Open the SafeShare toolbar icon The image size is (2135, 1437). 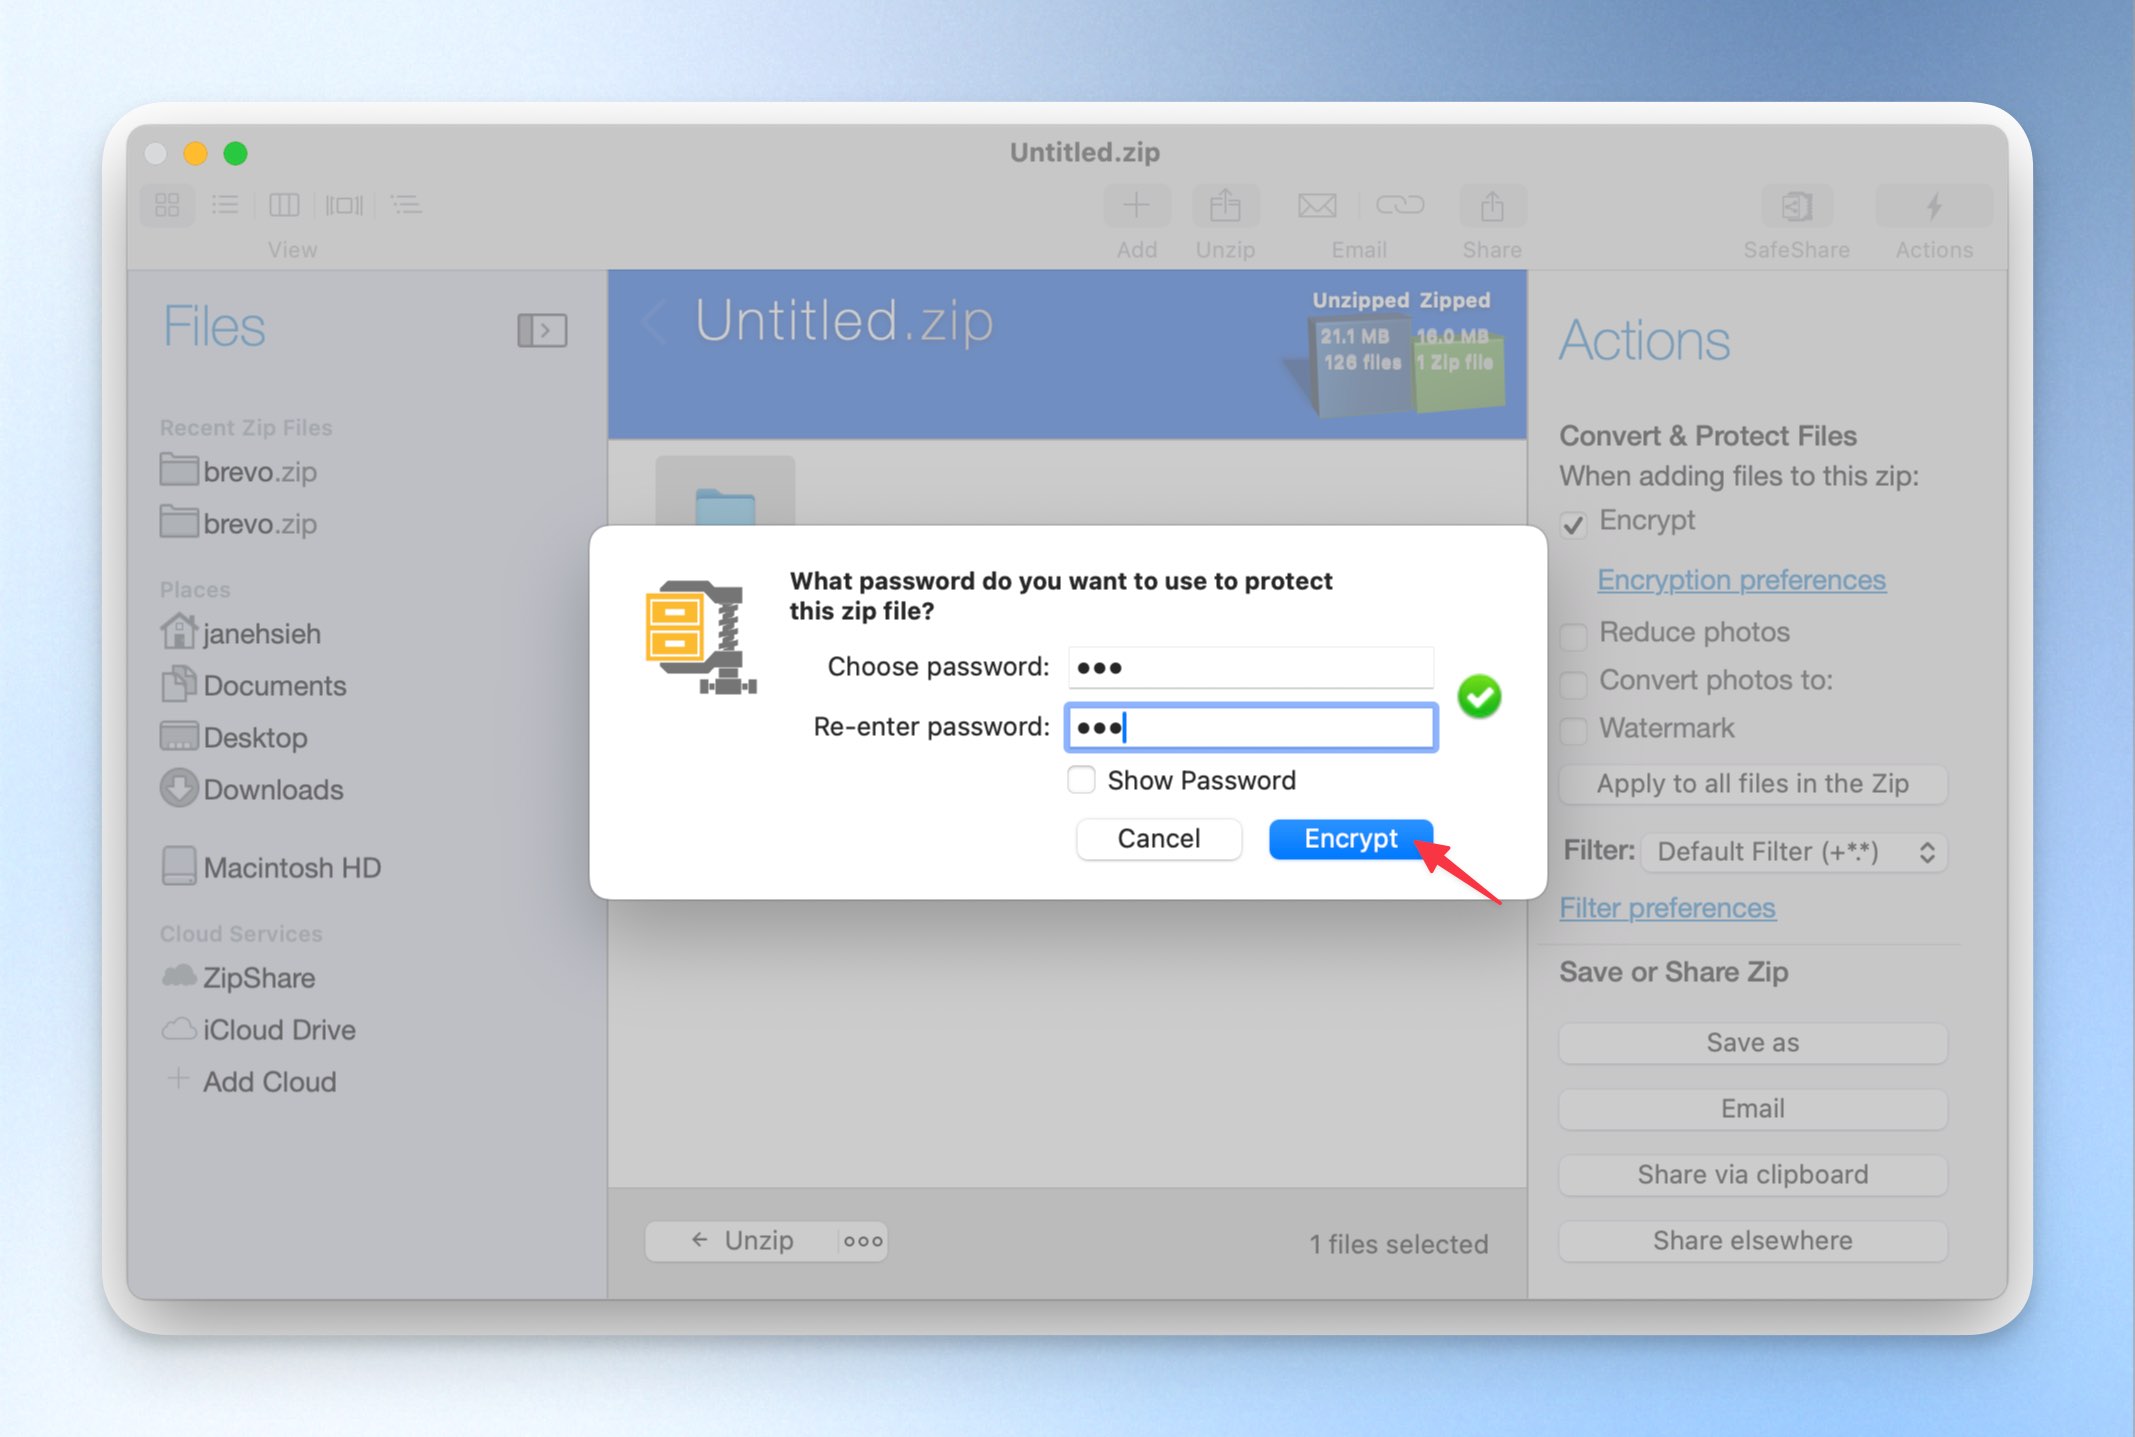click(1797, 206)
